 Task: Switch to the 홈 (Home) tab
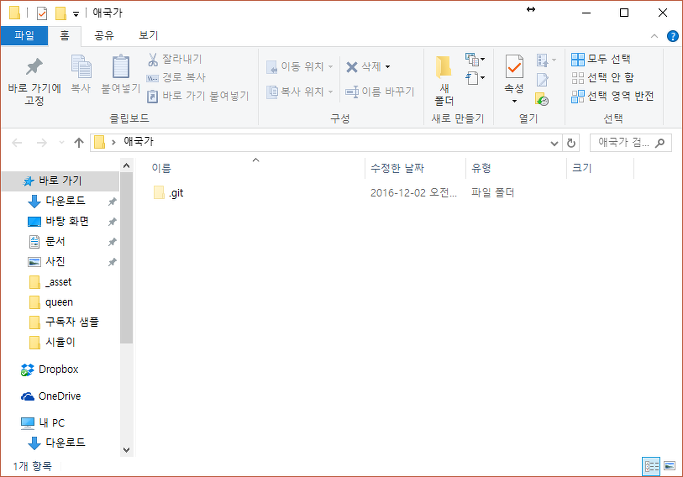[64, 36]
